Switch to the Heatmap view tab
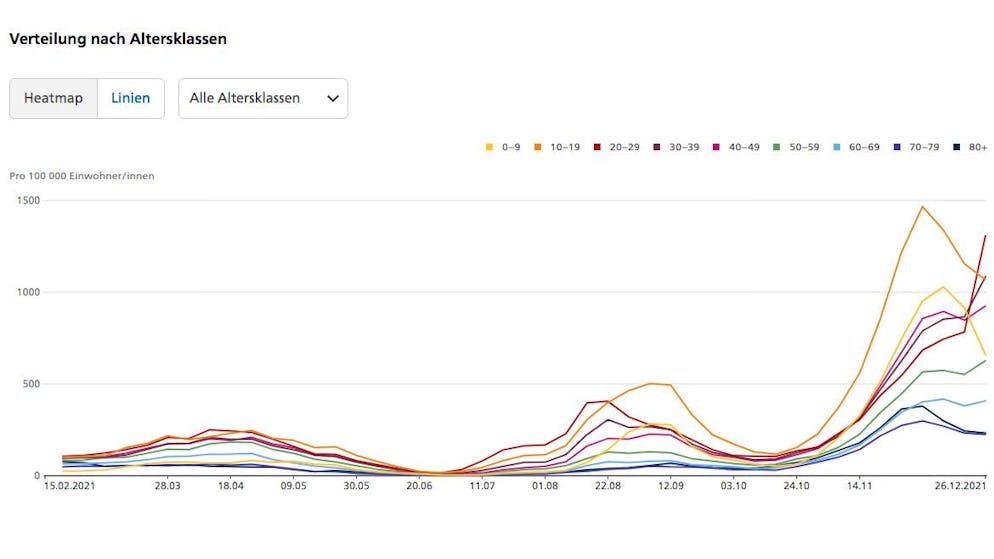 [x=54, y=99]
